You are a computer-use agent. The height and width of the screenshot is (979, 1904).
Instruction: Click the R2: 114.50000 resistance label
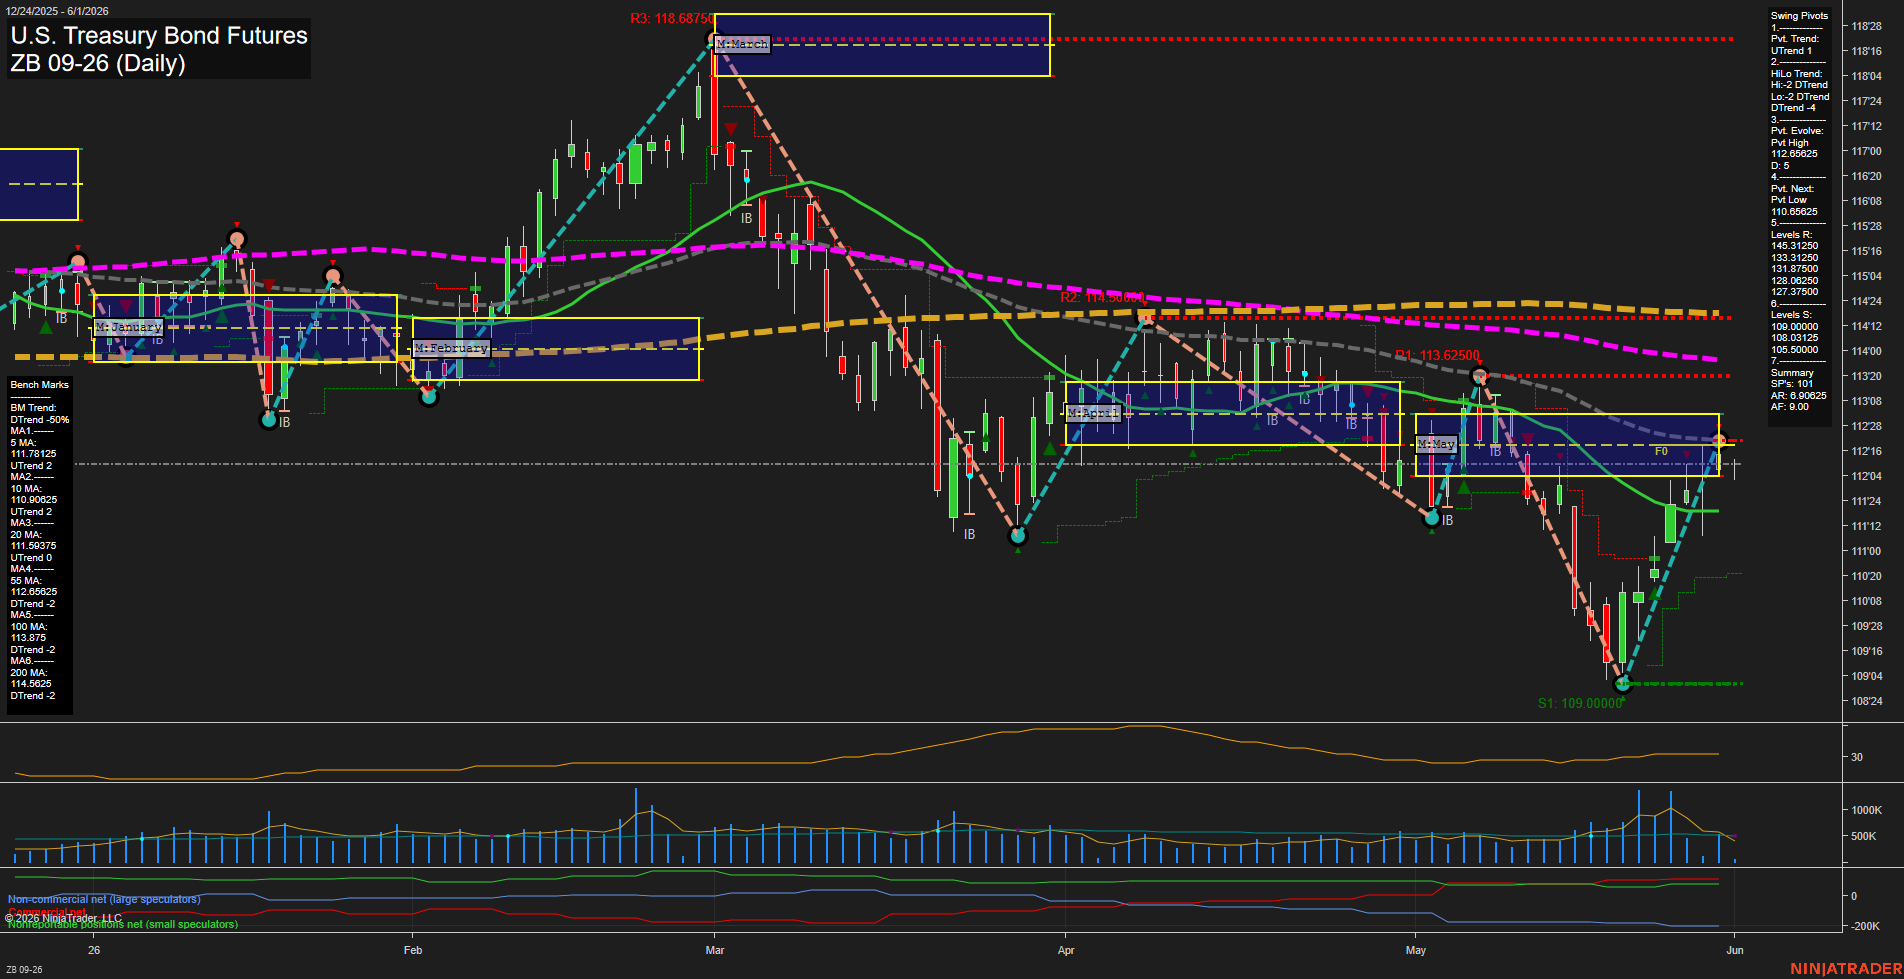1102,298
